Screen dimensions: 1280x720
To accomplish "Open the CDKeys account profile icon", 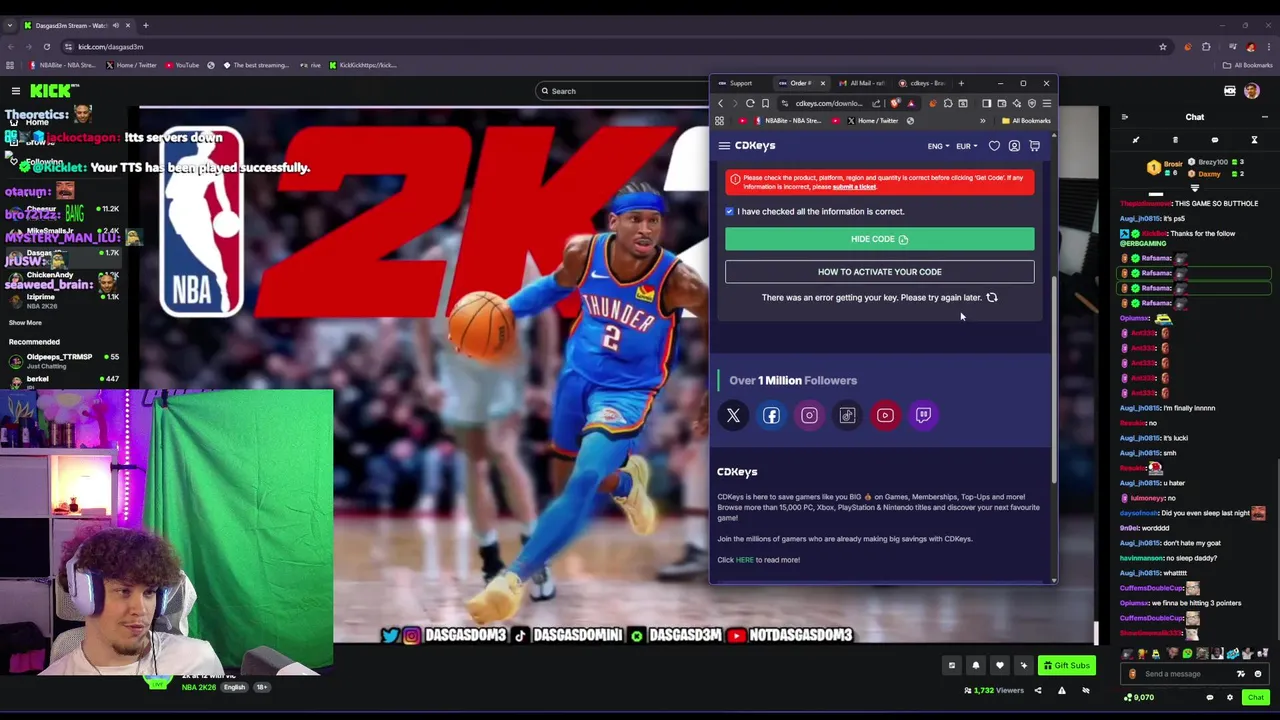I will click(x=1014, y=146).
